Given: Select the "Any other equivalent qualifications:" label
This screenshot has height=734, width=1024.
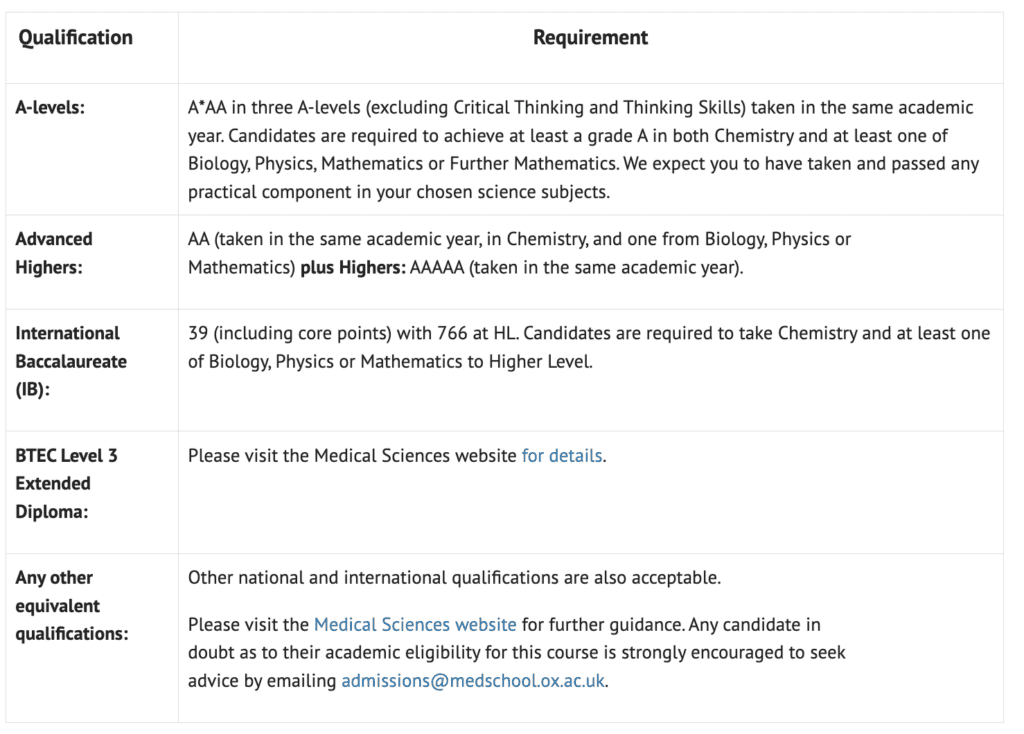Looking at the screenshot, I should coord(71,605).
